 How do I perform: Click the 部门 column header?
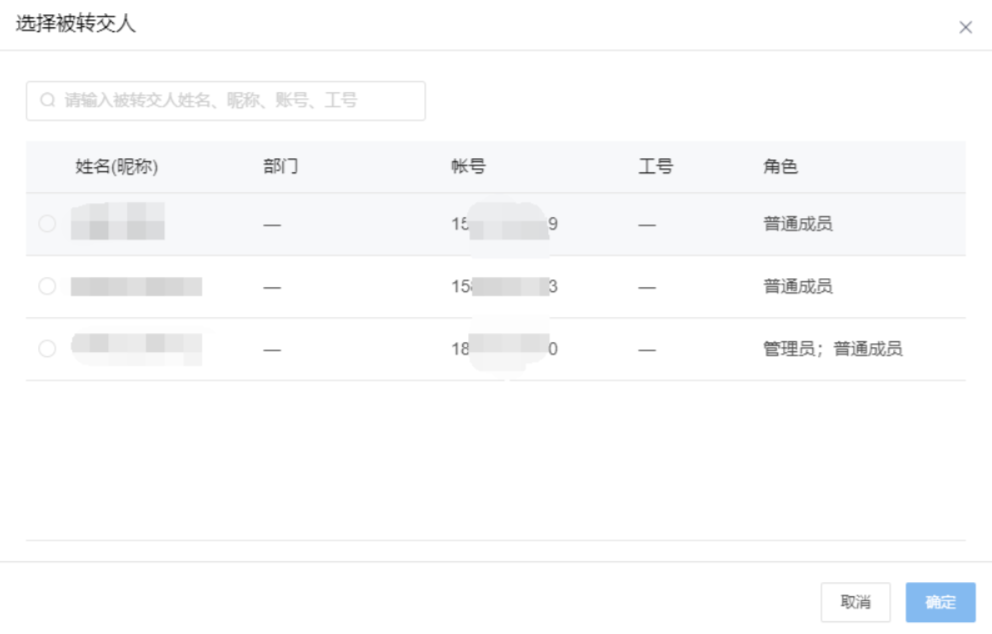[280, 167]
